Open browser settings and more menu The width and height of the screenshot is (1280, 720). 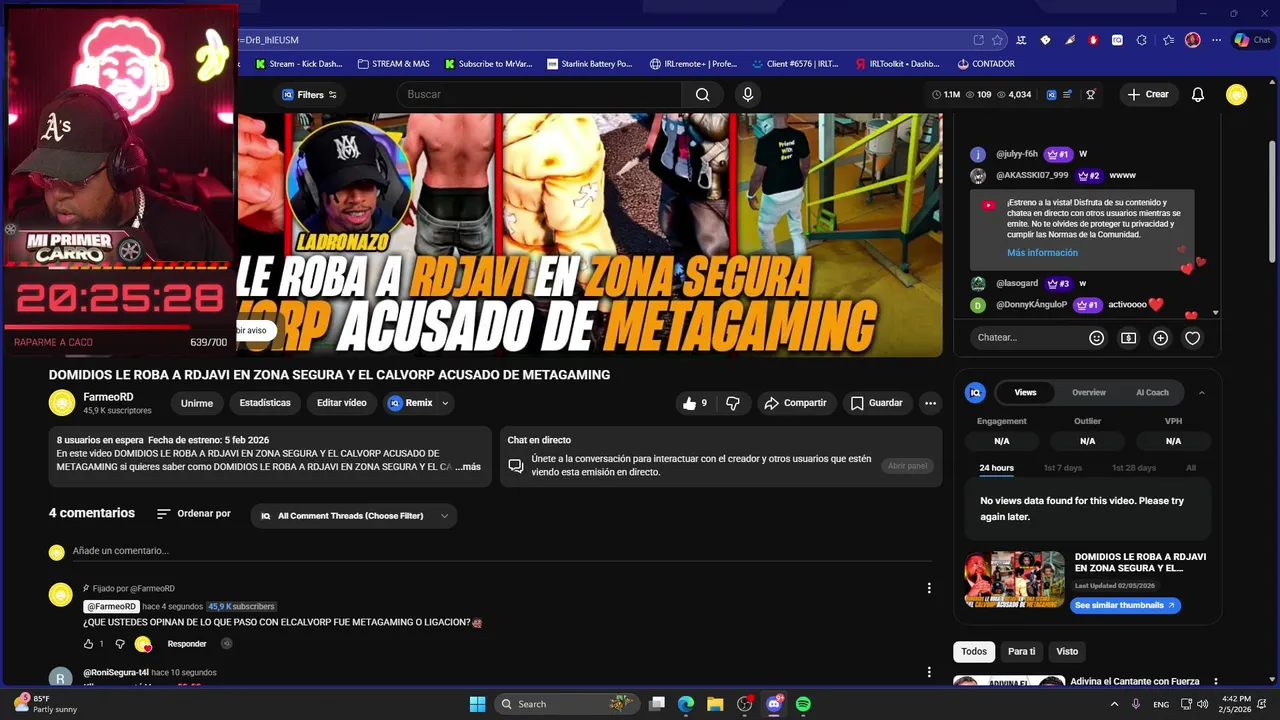pyautogui.click(x=1216, y=40)
